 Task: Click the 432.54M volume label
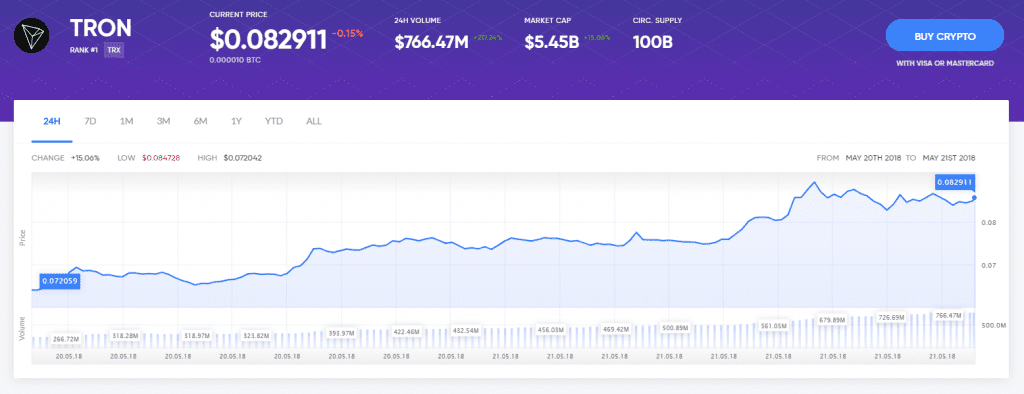coord(466,331)
